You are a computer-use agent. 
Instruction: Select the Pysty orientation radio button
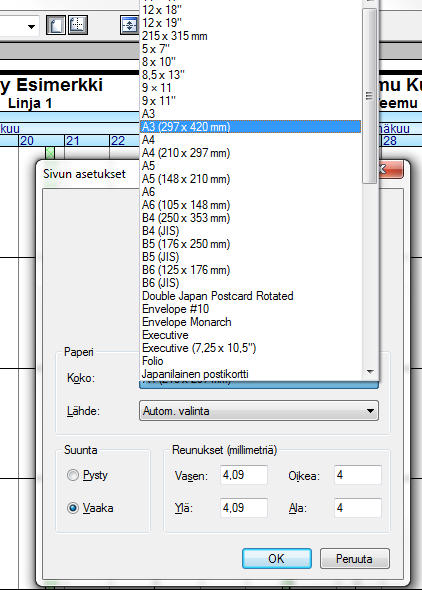pyautogui.click(x=73, y=475)
